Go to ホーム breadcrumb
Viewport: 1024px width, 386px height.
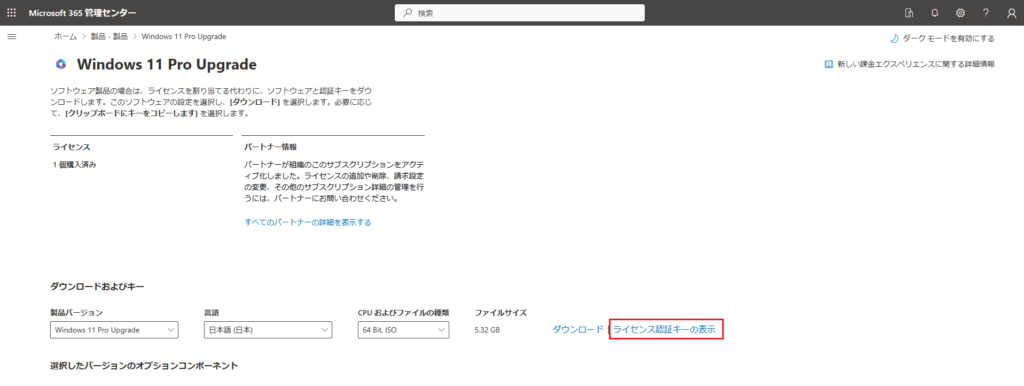pyautogui.click(x=65, y=37)
